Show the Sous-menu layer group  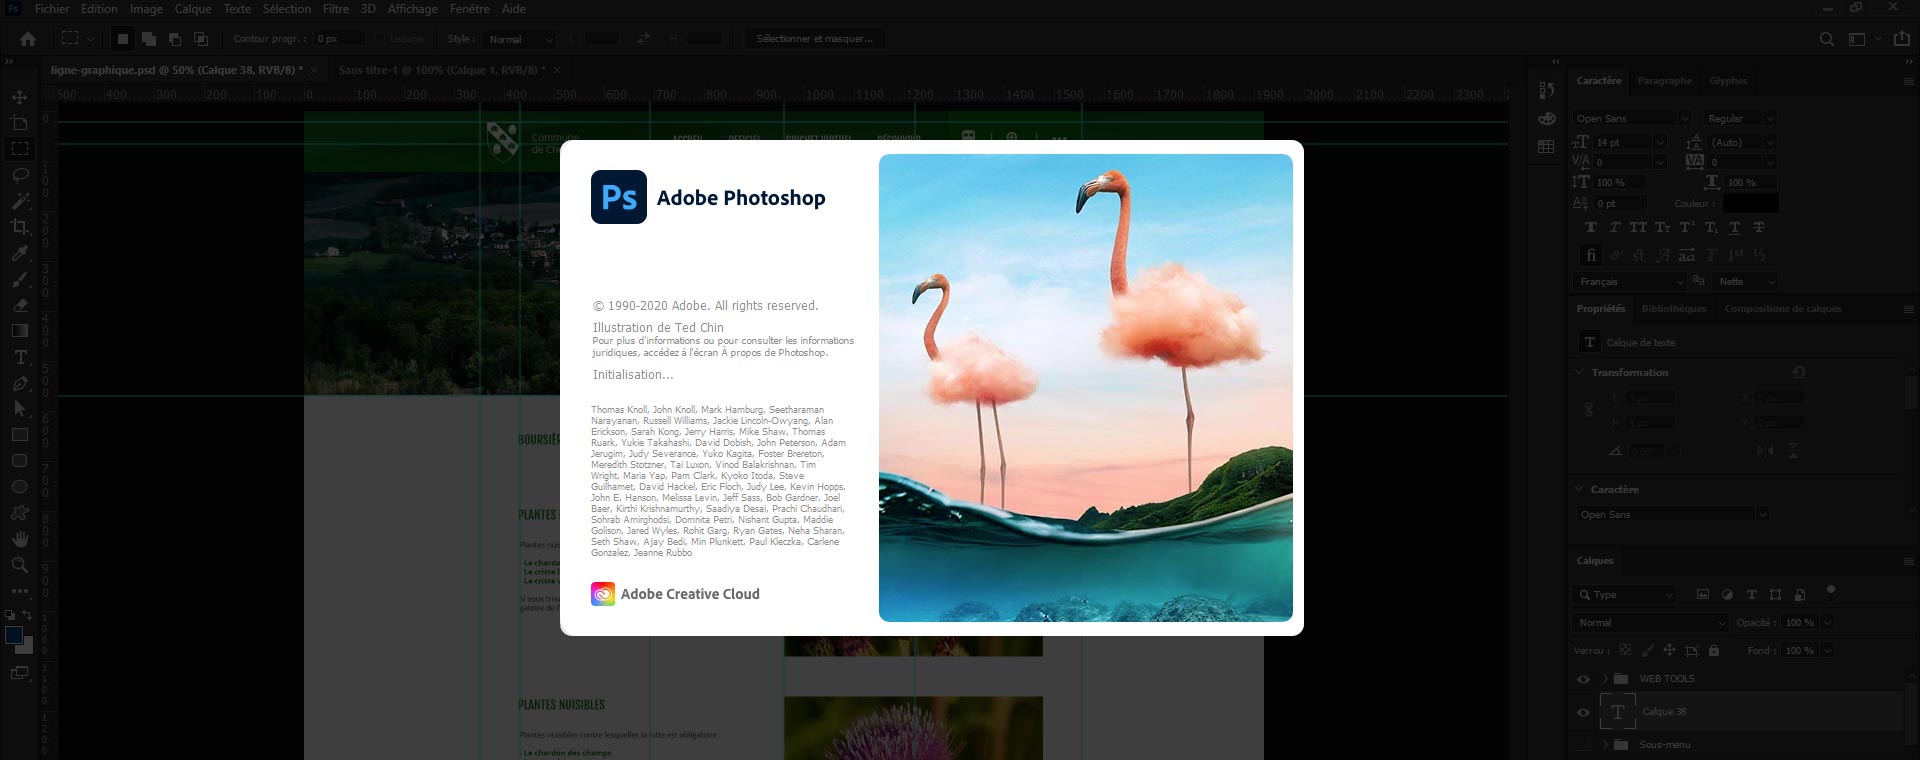(x=1583, y=745)
